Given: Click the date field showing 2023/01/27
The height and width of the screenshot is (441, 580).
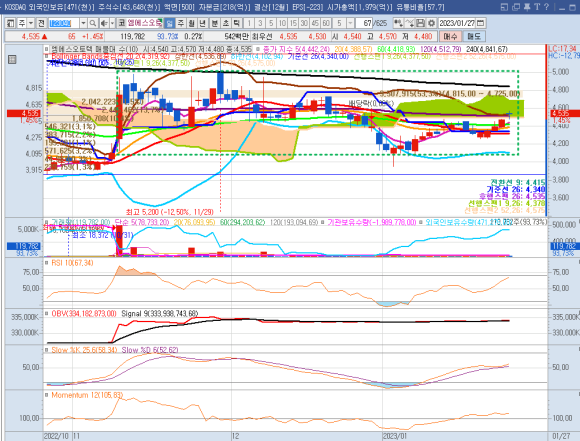Looking at the screenshot, I should click(x=457, y=23).
